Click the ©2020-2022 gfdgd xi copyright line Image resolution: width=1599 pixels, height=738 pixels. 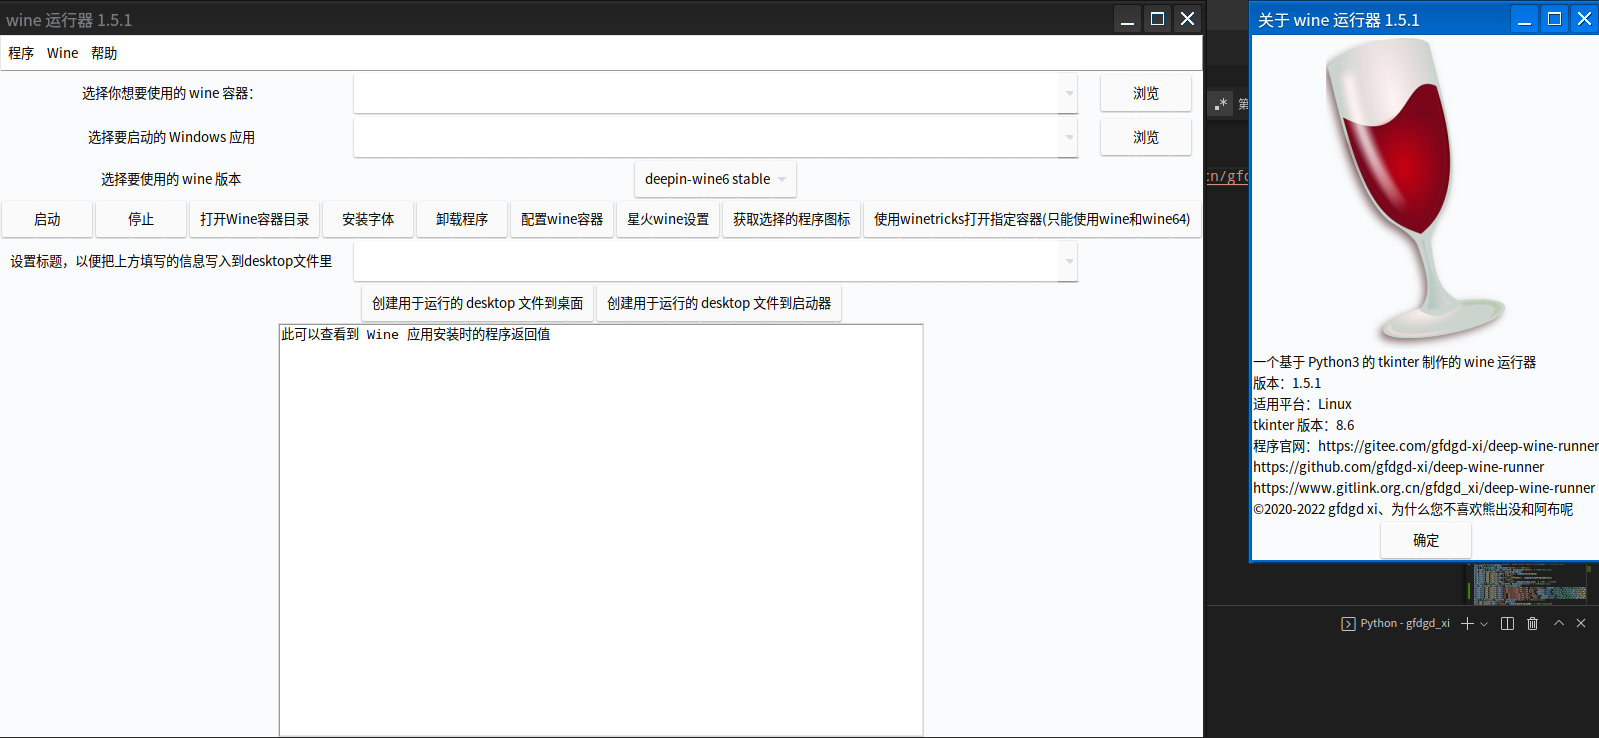pyautogui.click(x=1413, y=509)
